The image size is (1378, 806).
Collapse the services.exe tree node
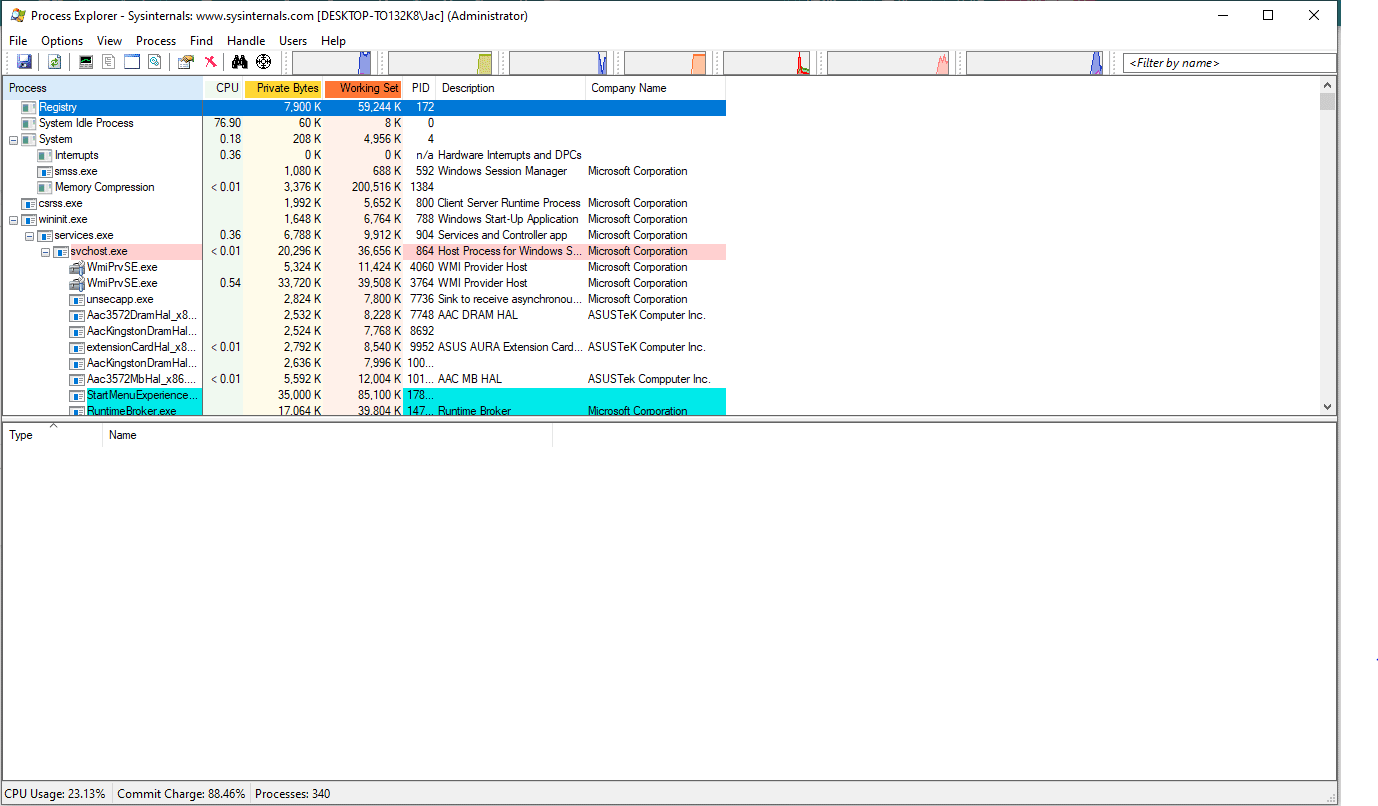pyautogui.click(x=29, y=235)
